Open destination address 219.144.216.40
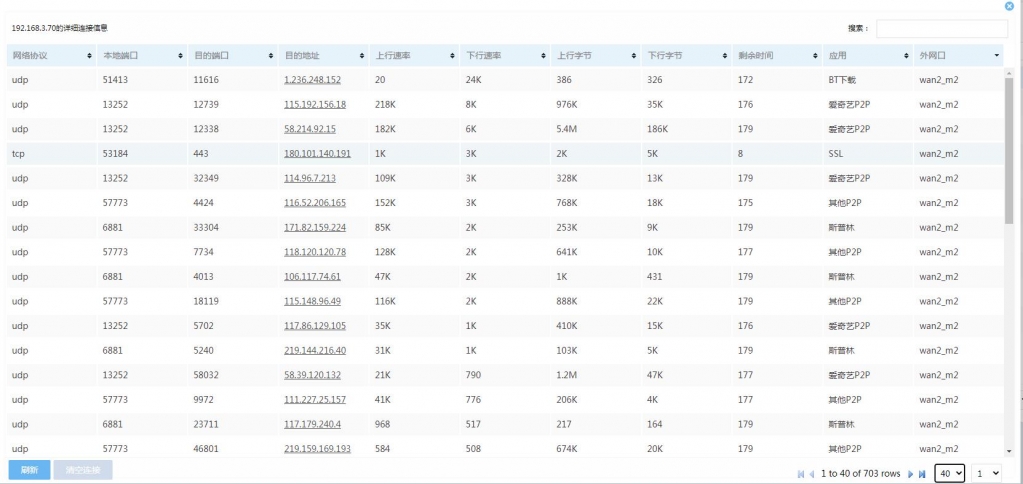The height and width of the screenshot is (484, 1023). coord(315,350)
